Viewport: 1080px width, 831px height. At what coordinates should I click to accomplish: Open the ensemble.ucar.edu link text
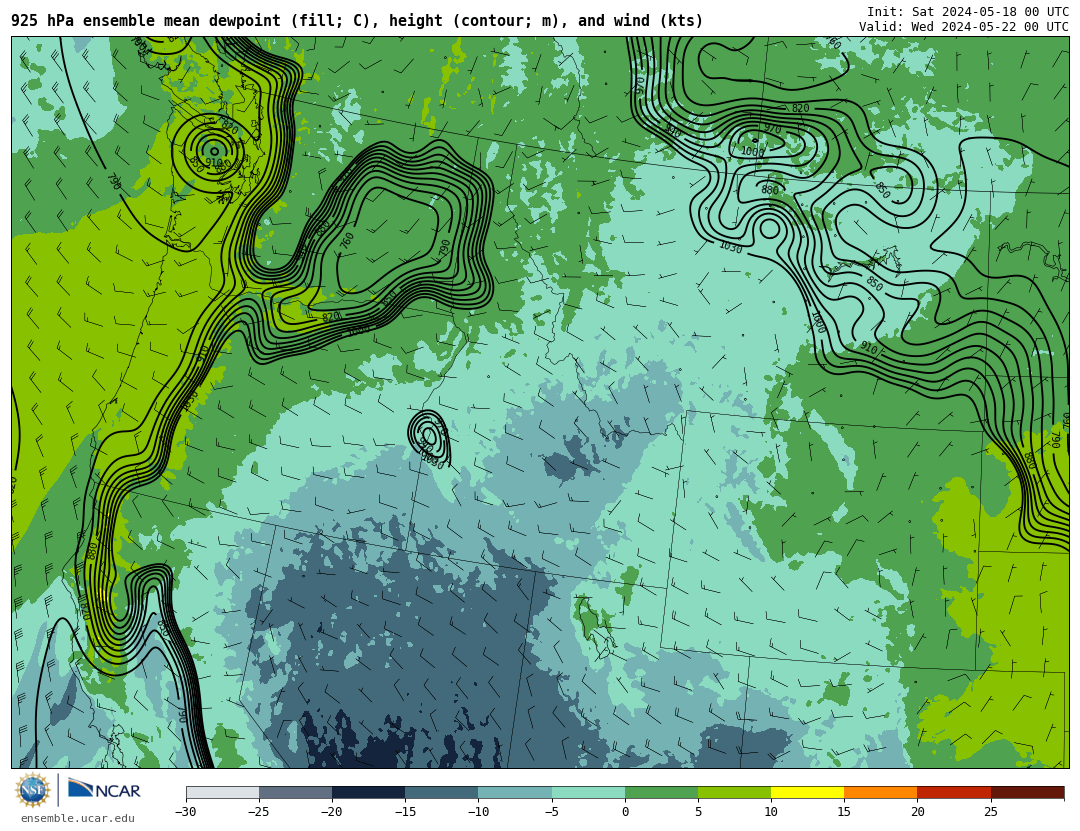[78, 818]
